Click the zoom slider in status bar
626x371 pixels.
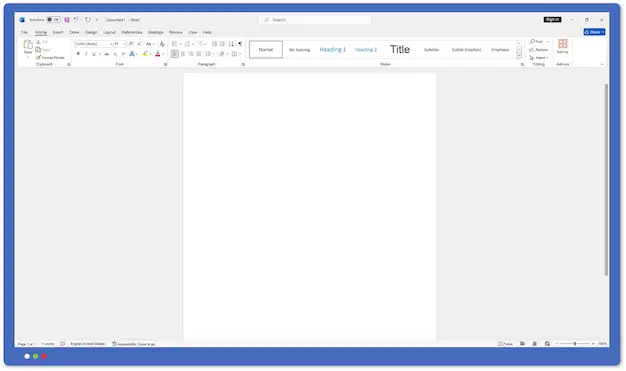click(x=575, y=343)
